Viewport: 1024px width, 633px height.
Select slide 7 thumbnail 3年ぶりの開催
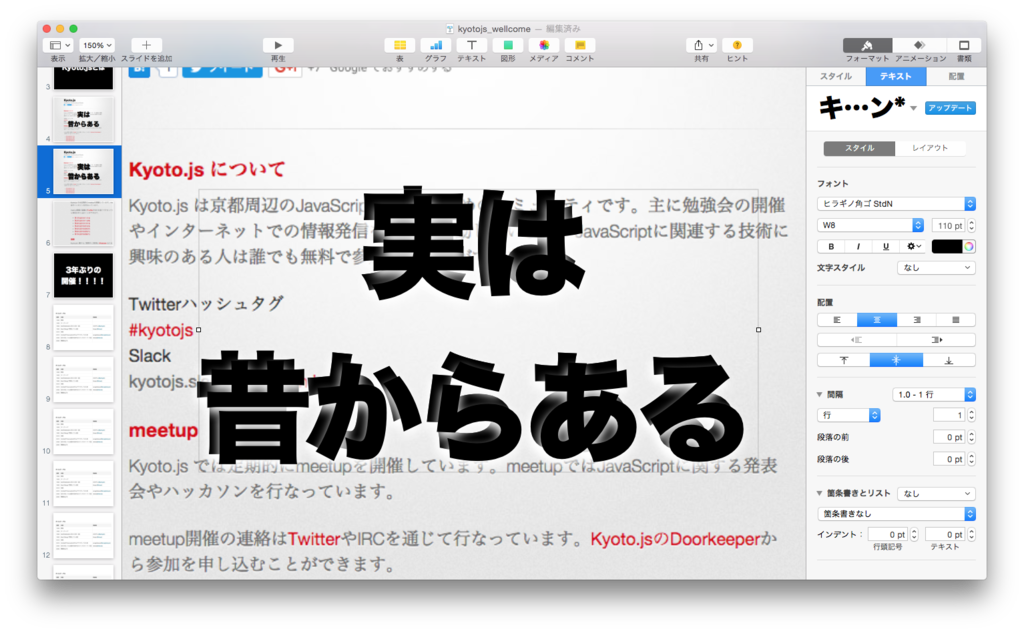(83, 276)
